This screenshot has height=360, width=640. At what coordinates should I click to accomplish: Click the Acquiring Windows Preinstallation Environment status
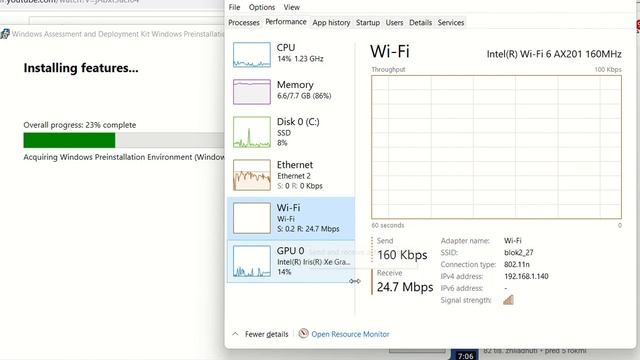click(x=124, y=157)
